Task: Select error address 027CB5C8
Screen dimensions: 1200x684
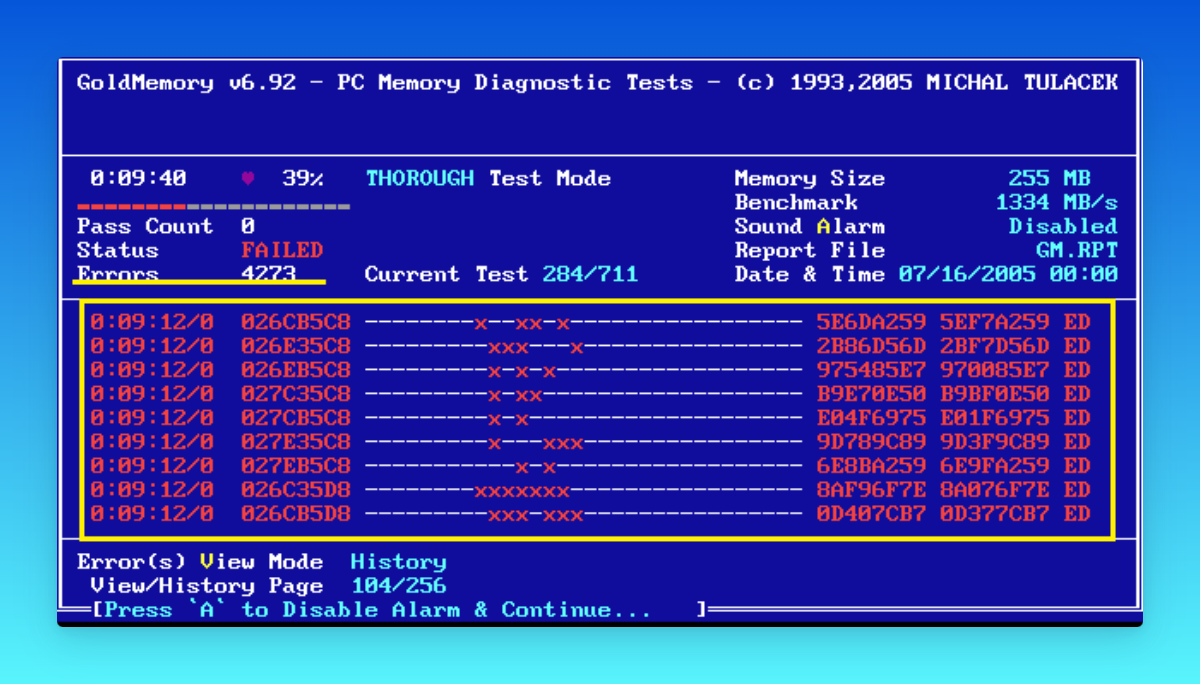Action: [x=296, y=419]
